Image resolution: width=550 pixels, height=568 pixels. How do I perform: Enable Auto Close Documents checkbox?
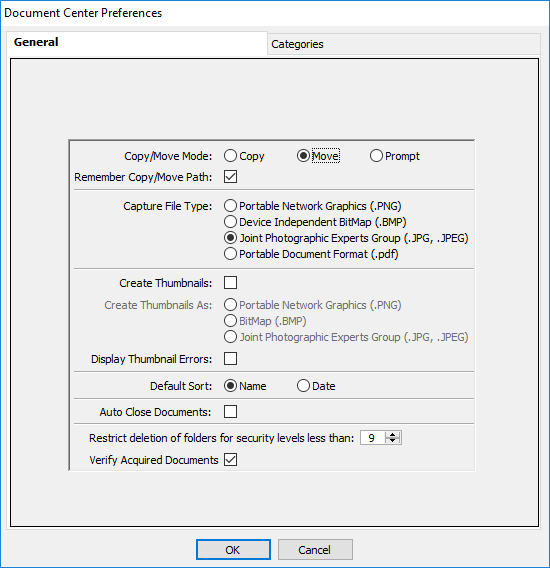pyautogui.click(x=230, y=412)
